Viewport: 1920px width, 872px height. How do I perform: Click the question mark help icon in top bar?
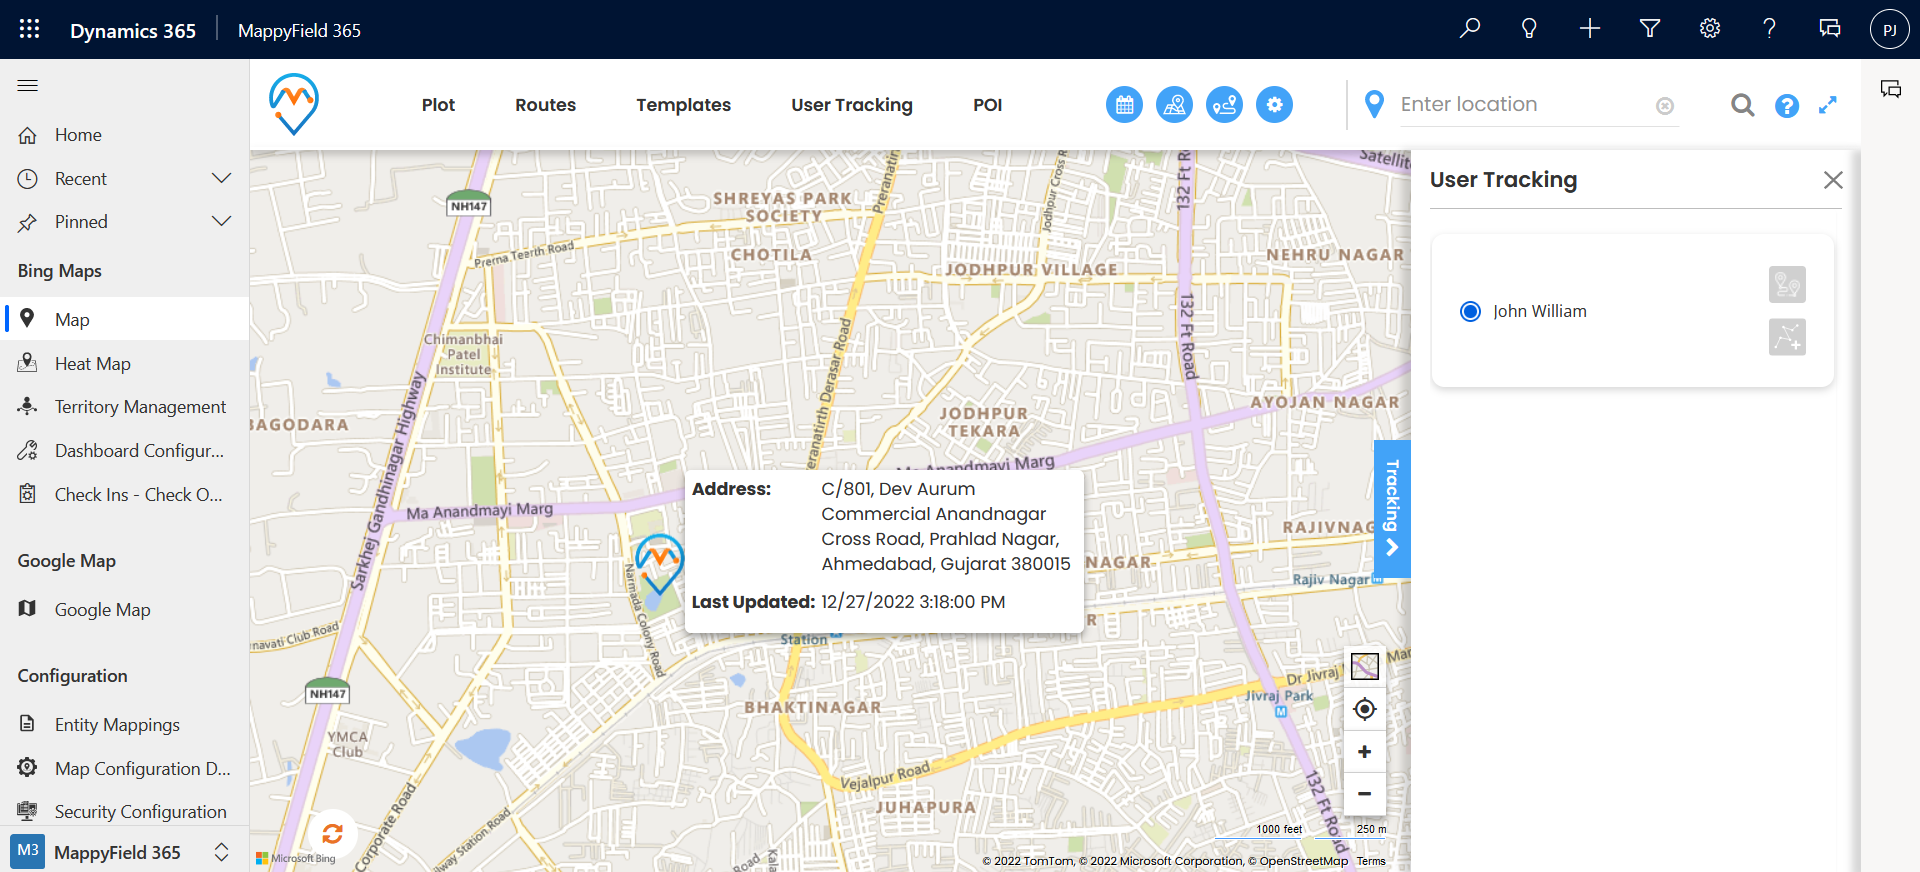click(1769, 29)
